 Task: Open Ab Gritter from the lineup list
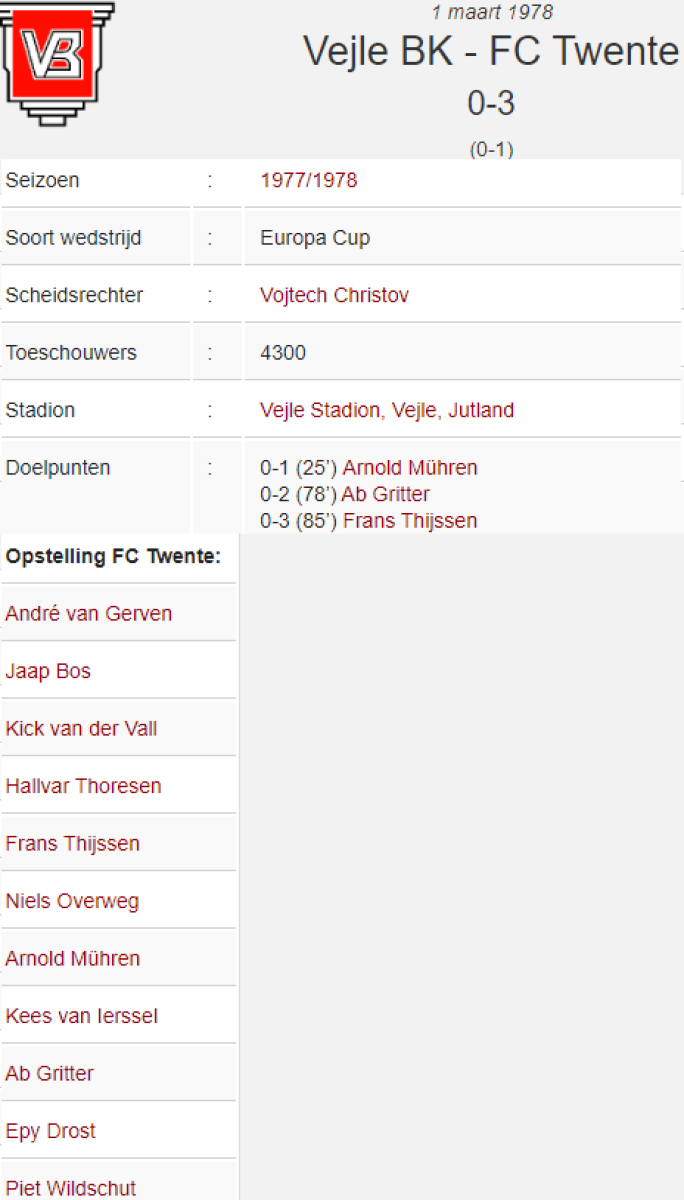click(x=49, y=1074)
